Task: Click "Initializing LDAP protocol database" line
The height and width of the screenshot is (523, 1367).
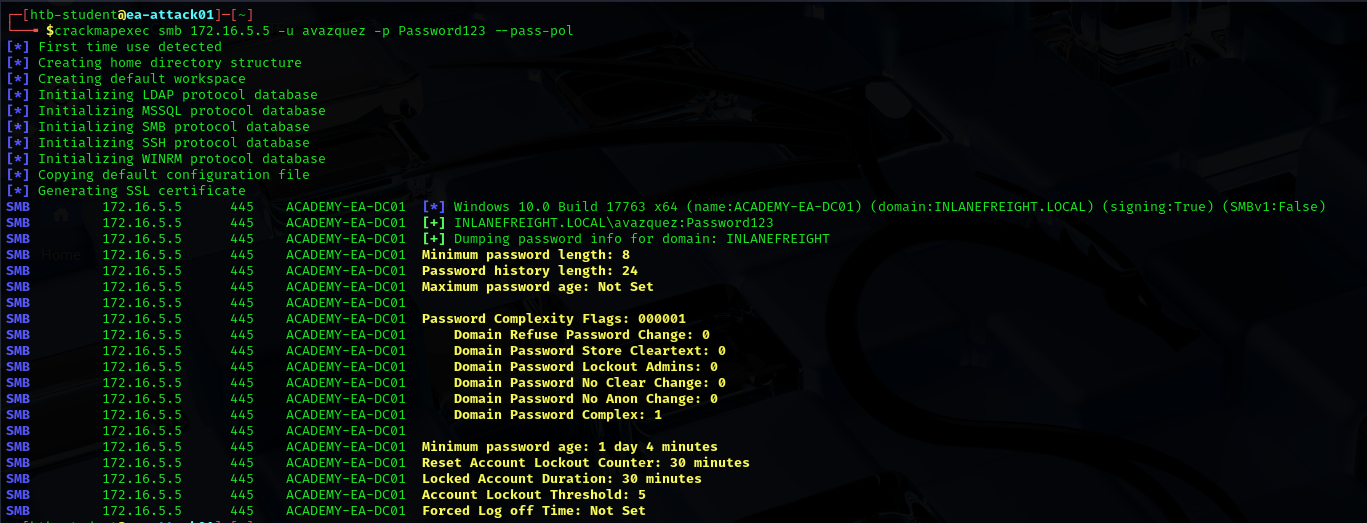Action: (x=182, y=95)
